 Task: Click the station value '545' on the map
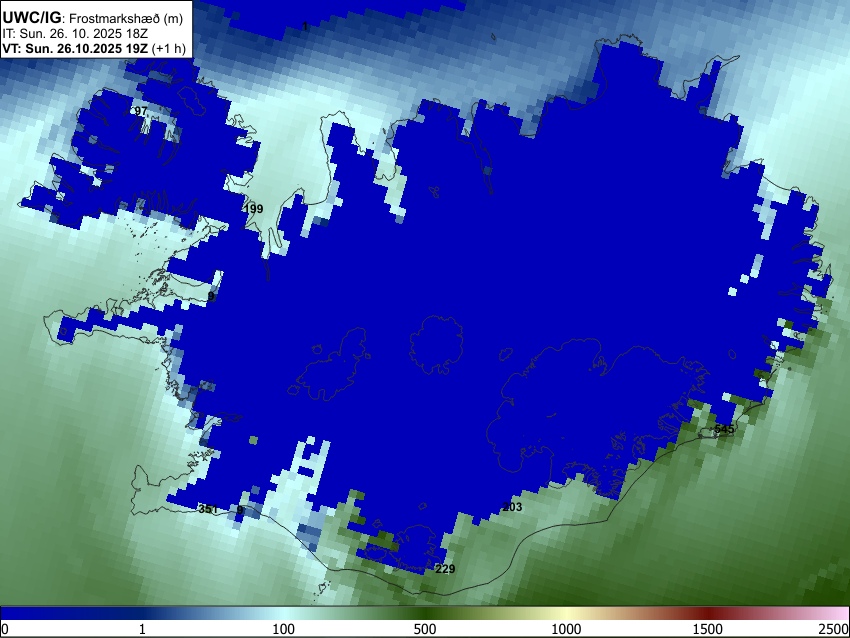click(724, 429)
